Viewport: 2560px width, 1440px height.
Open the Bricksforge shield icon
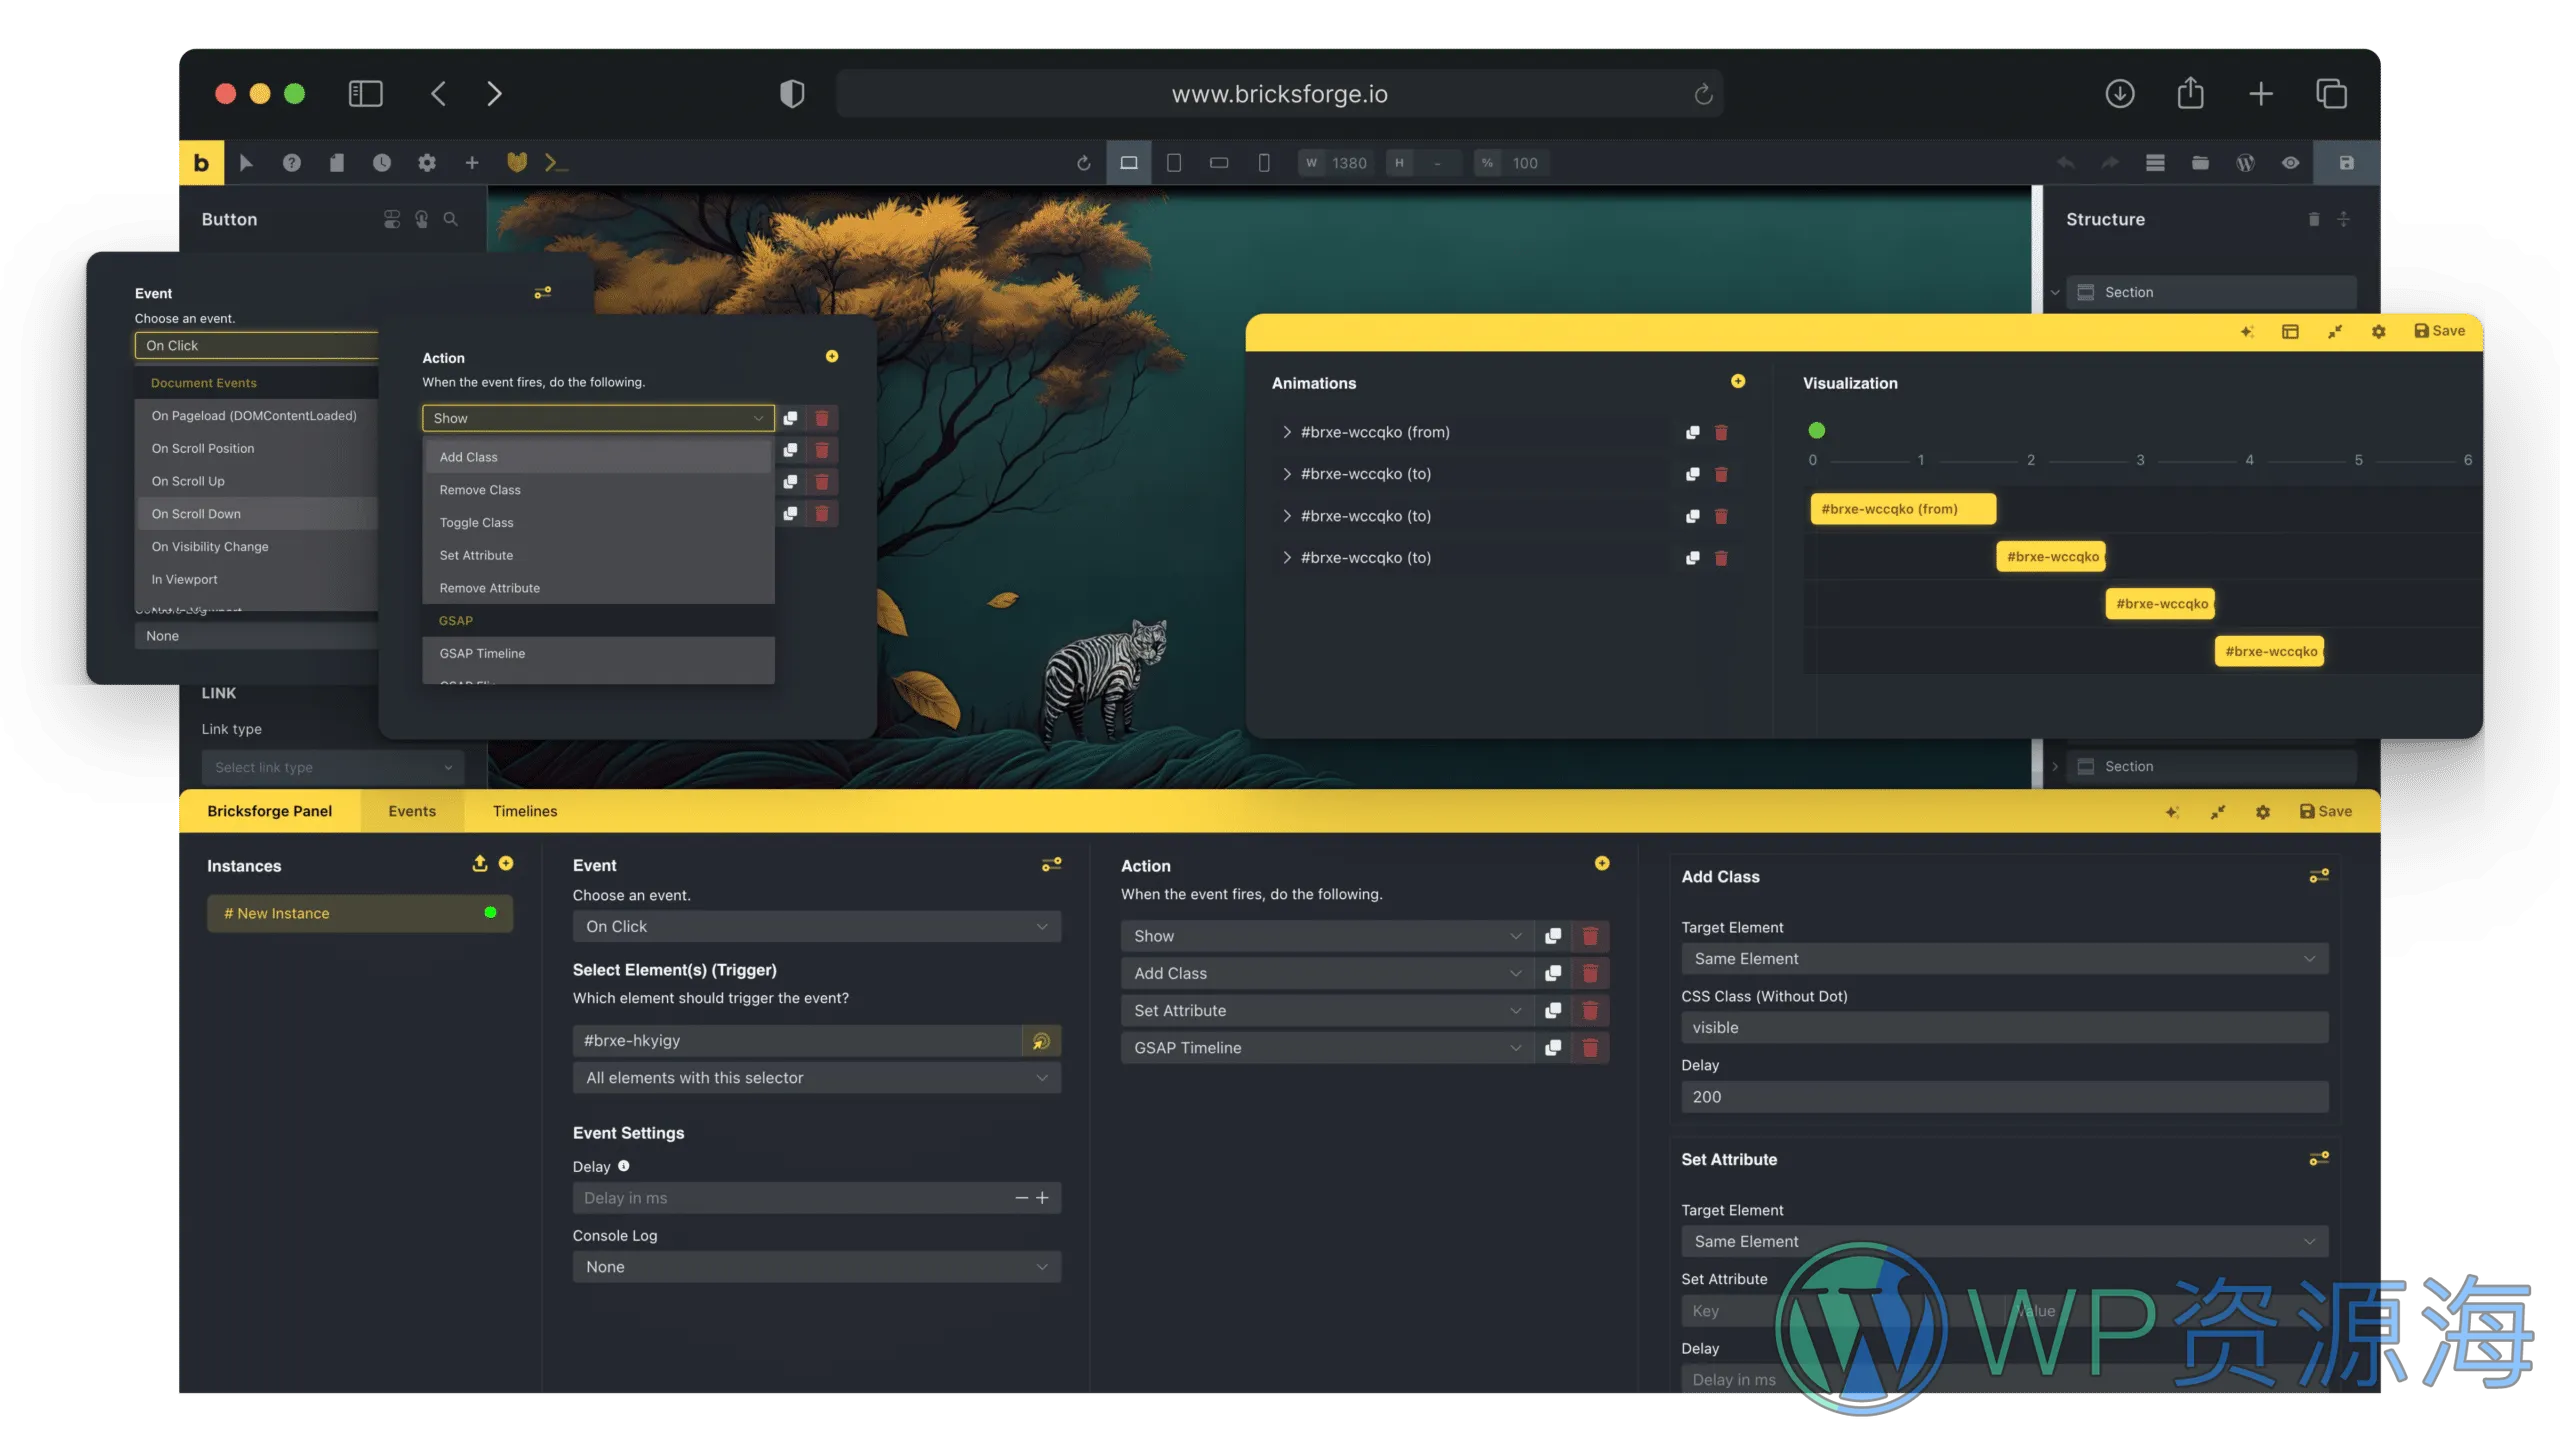pos(517,162)
